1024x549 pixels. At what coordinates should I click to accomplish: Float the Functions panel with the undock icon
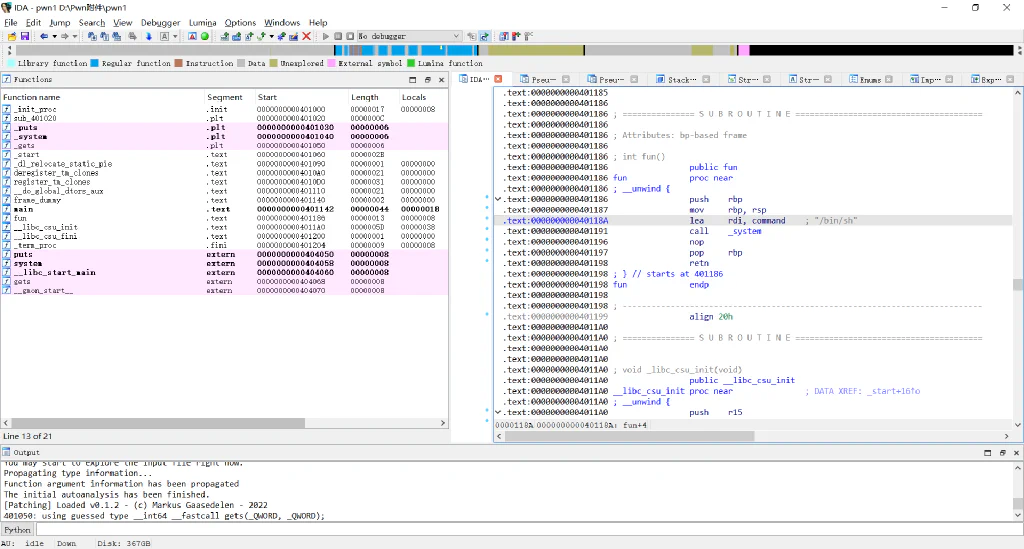click(x=427, y=80)
